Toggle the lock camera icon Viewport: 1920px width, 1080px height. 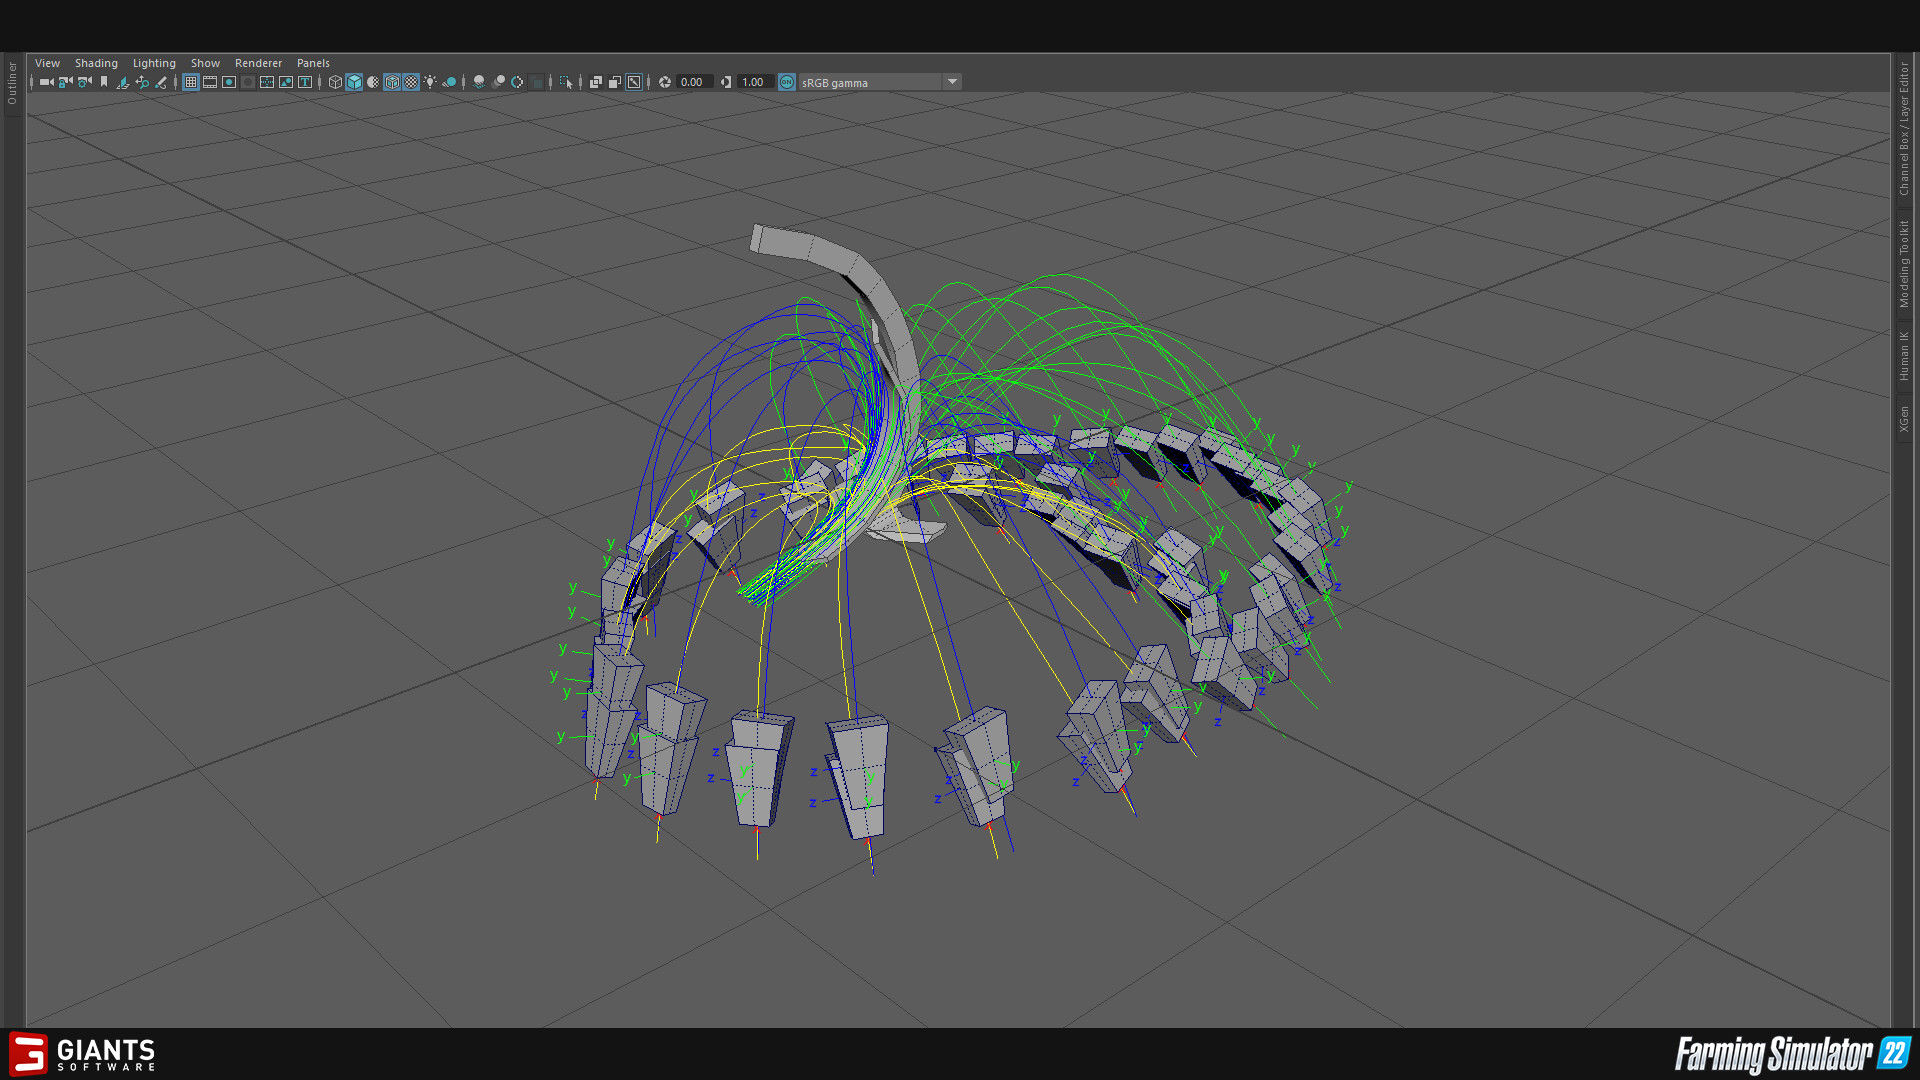(x=65, y=82)
